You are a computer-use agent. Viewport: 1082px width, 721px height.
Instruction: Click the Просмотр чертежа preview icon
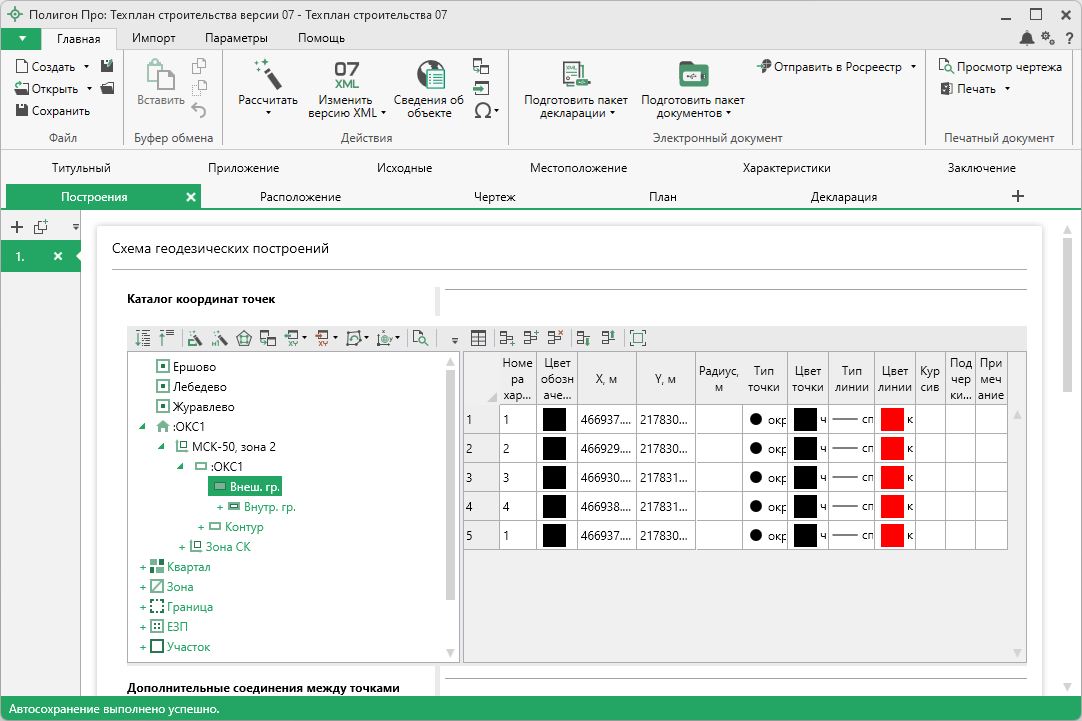(x=945, y=67)
